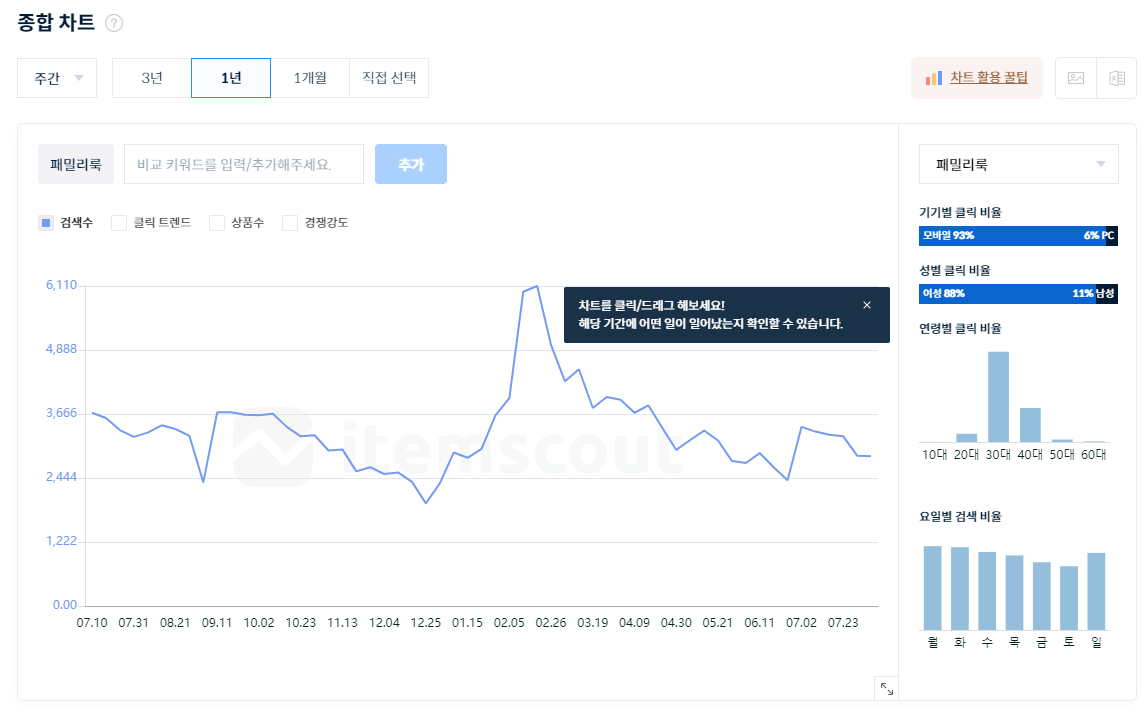The height and width of the screenshot is (717, 1141).
Task: Open the 차트 활용 꿀팁 link
Action: (989, 78)
